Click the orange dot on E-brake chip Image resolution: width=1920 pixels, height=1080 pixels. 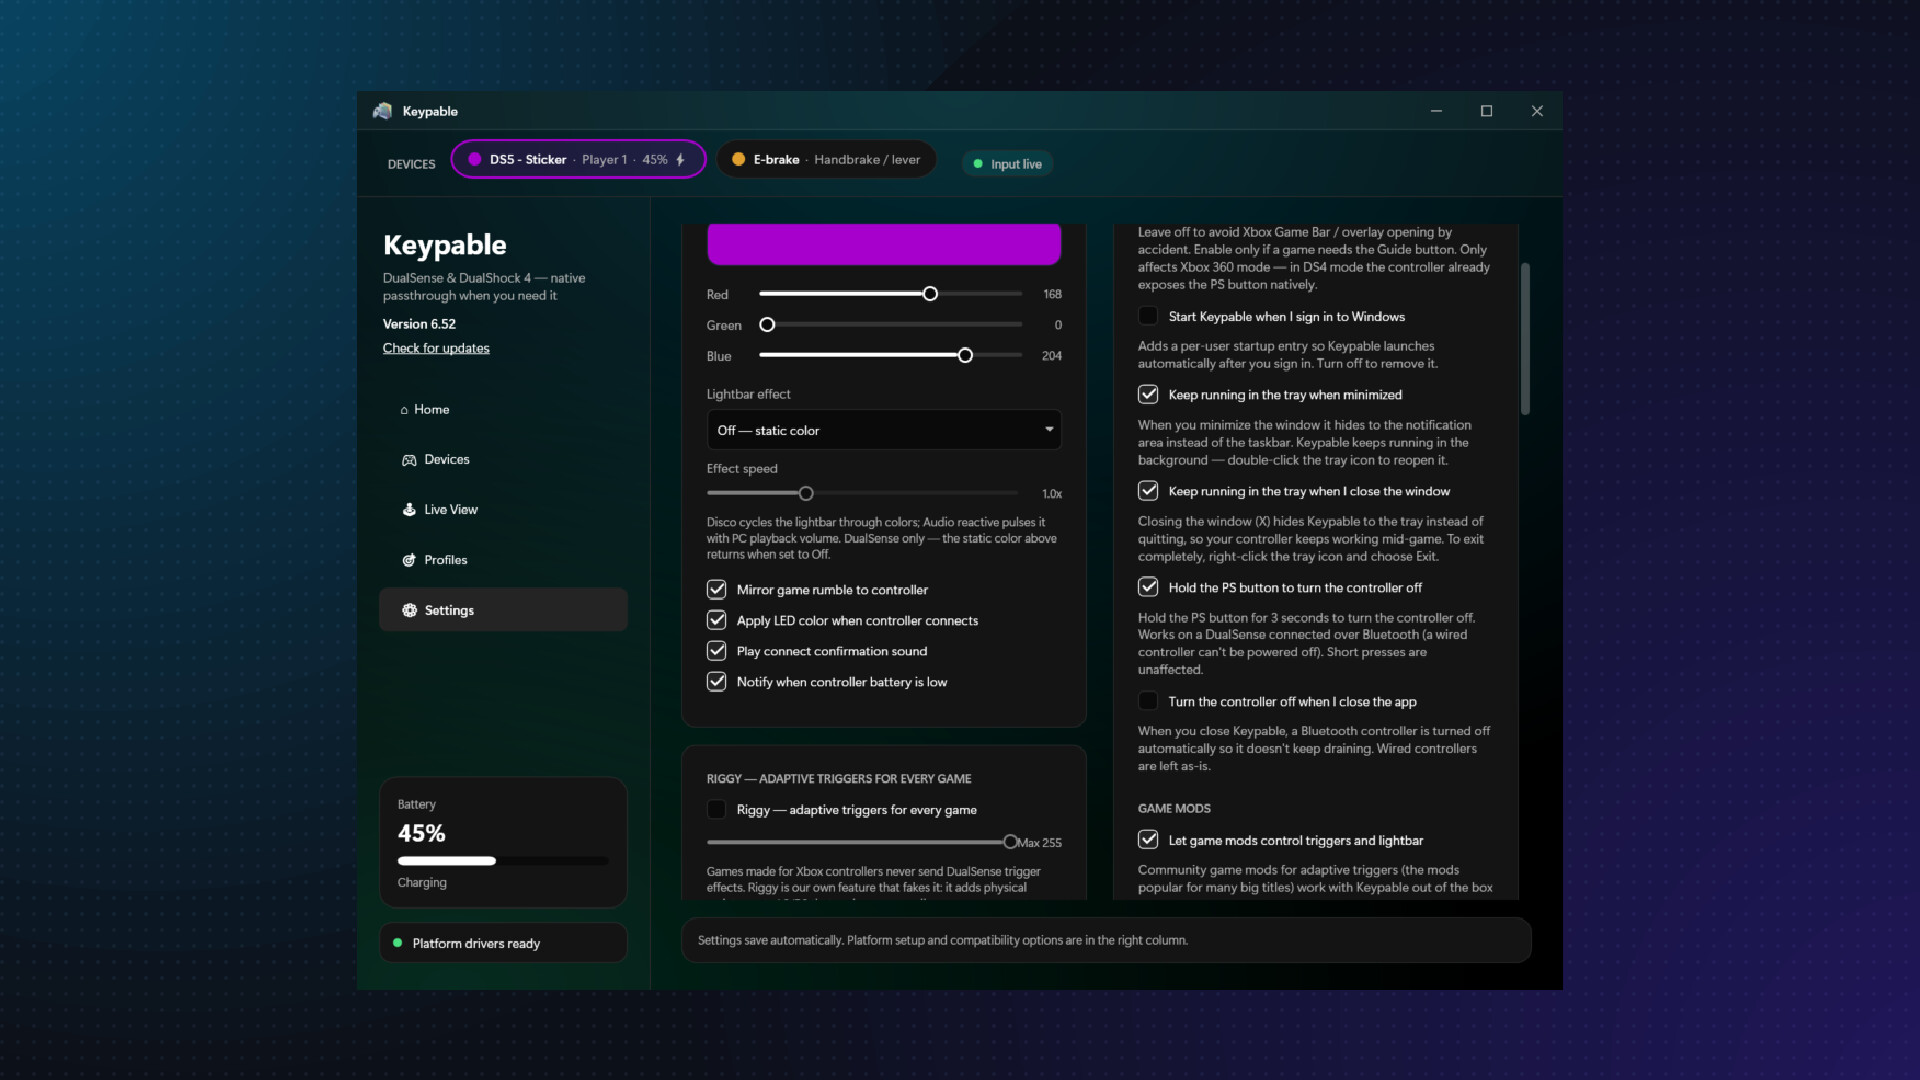(738, 160)
